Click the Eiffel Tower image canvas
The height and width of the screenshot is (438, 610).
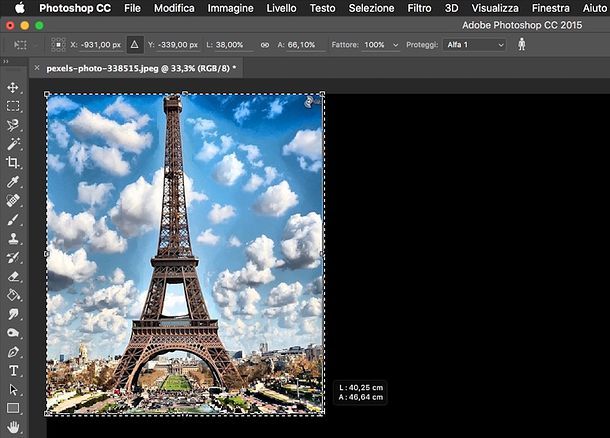(x=185, y=254)
